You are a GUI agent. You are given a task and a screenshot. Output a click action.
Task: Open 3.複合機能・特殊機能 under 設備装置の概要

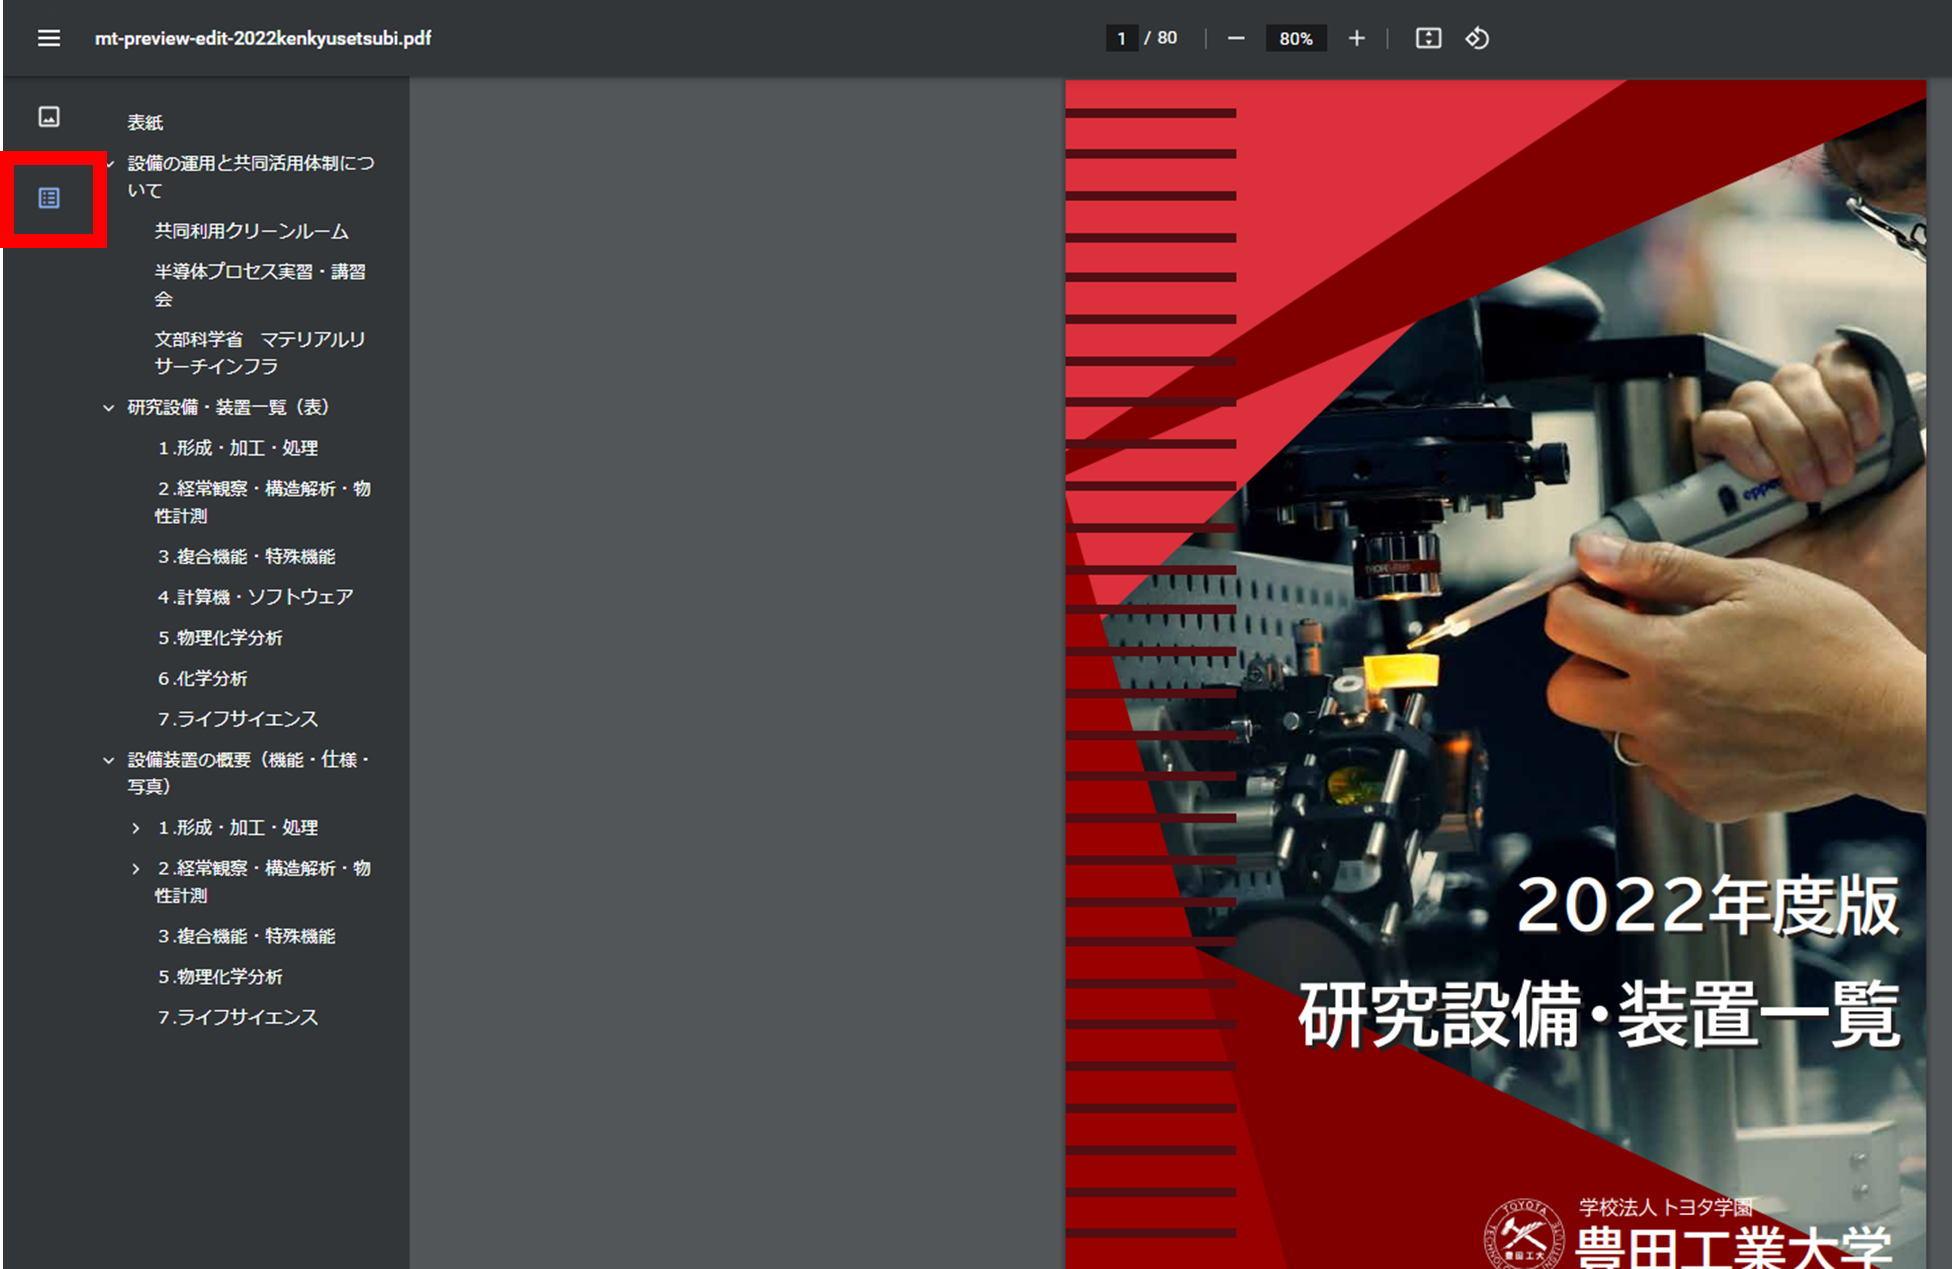tap(246, 936)
